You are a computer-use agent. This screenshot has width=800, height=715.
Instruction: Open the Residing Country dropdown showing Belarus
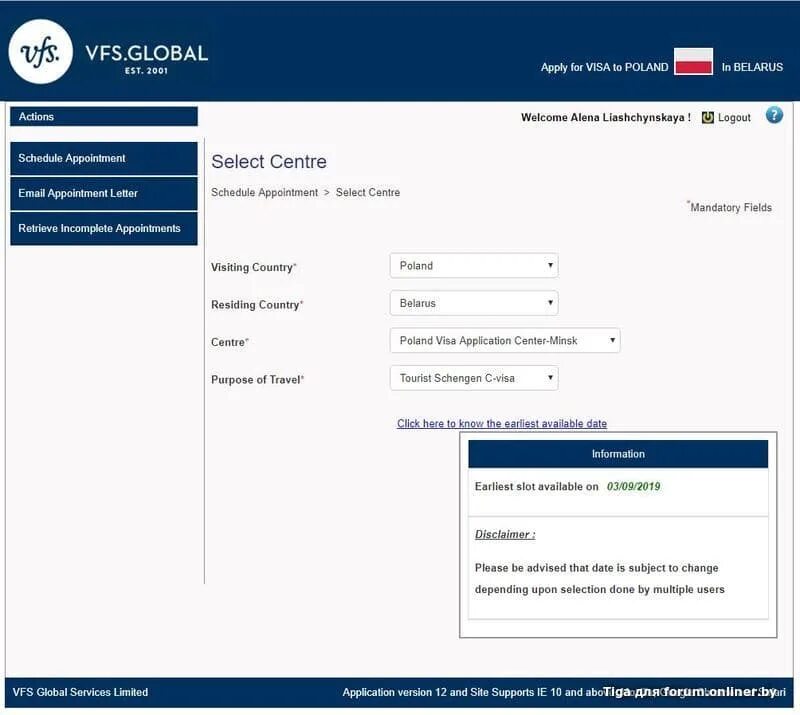pyautogui.click(x=474, y=303)
